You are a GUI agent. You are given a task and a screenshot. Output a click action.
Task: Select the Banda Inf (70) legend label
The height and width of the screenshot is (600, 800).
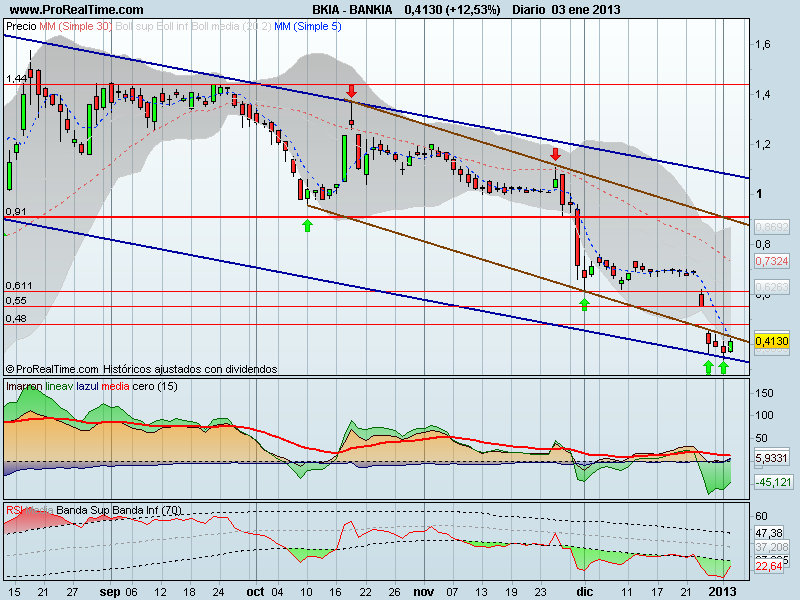pos(146,510)
